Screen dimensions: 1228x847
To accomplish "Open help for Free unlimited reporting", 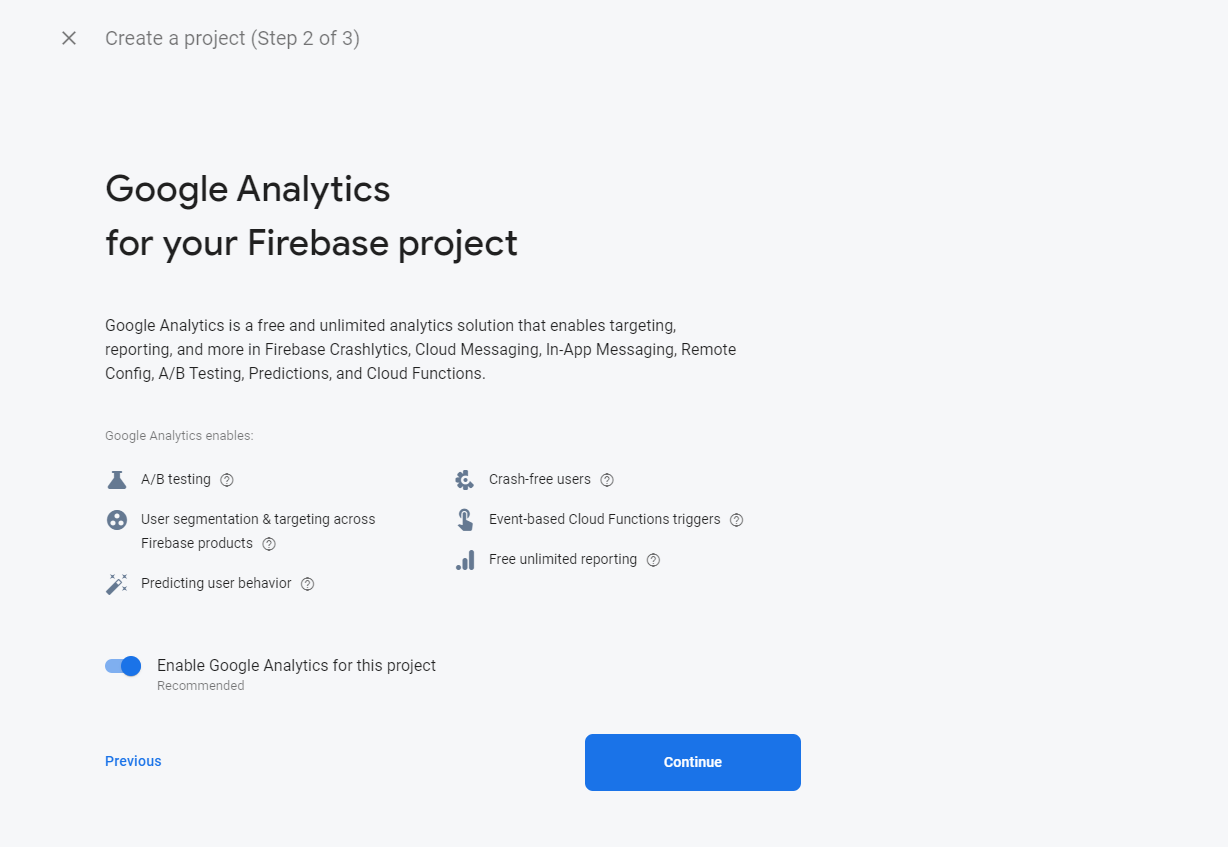I will (653, 560).
